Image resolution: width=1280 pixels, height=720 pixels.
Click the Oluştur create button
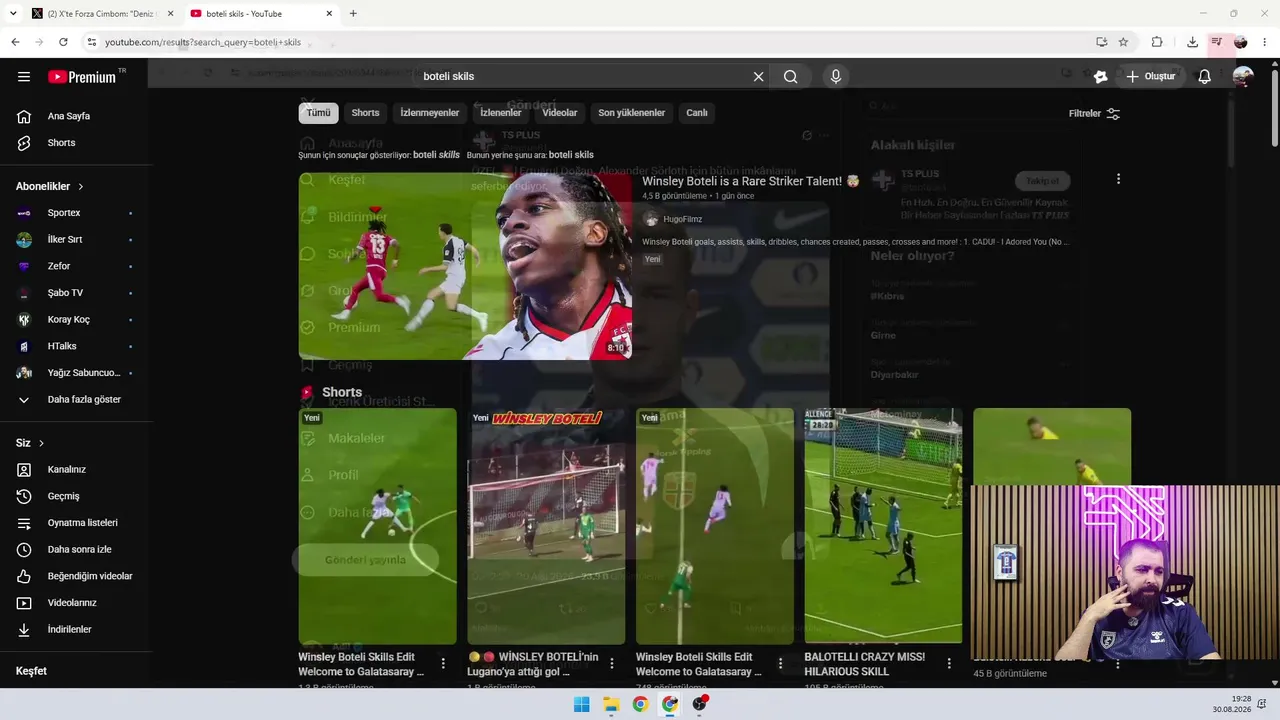(1150, 77)
